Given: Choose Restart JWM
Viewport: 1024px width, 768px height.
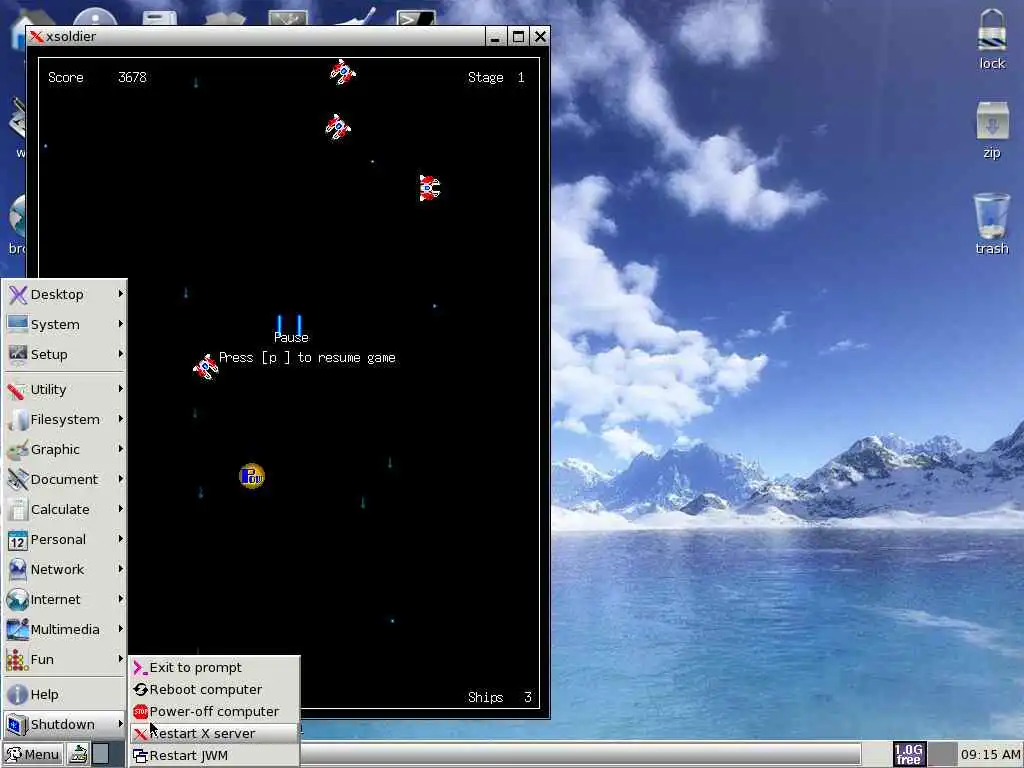Looking at the screenshot, I should [214, 756].
